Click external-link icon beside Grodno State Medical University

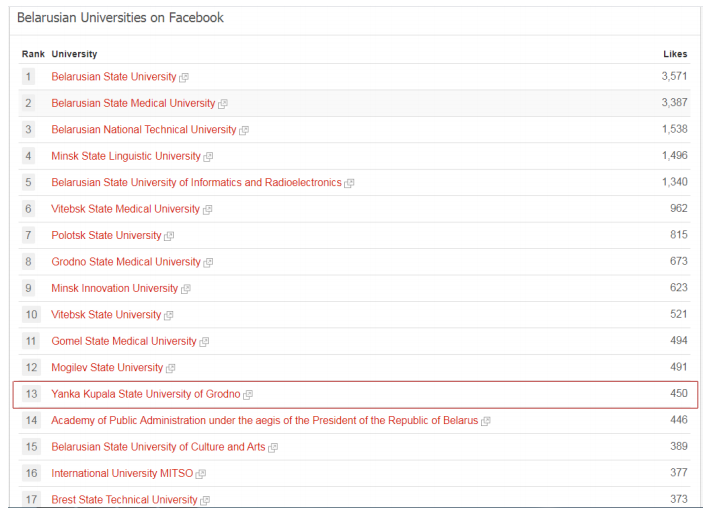click(x=208, y=263)
